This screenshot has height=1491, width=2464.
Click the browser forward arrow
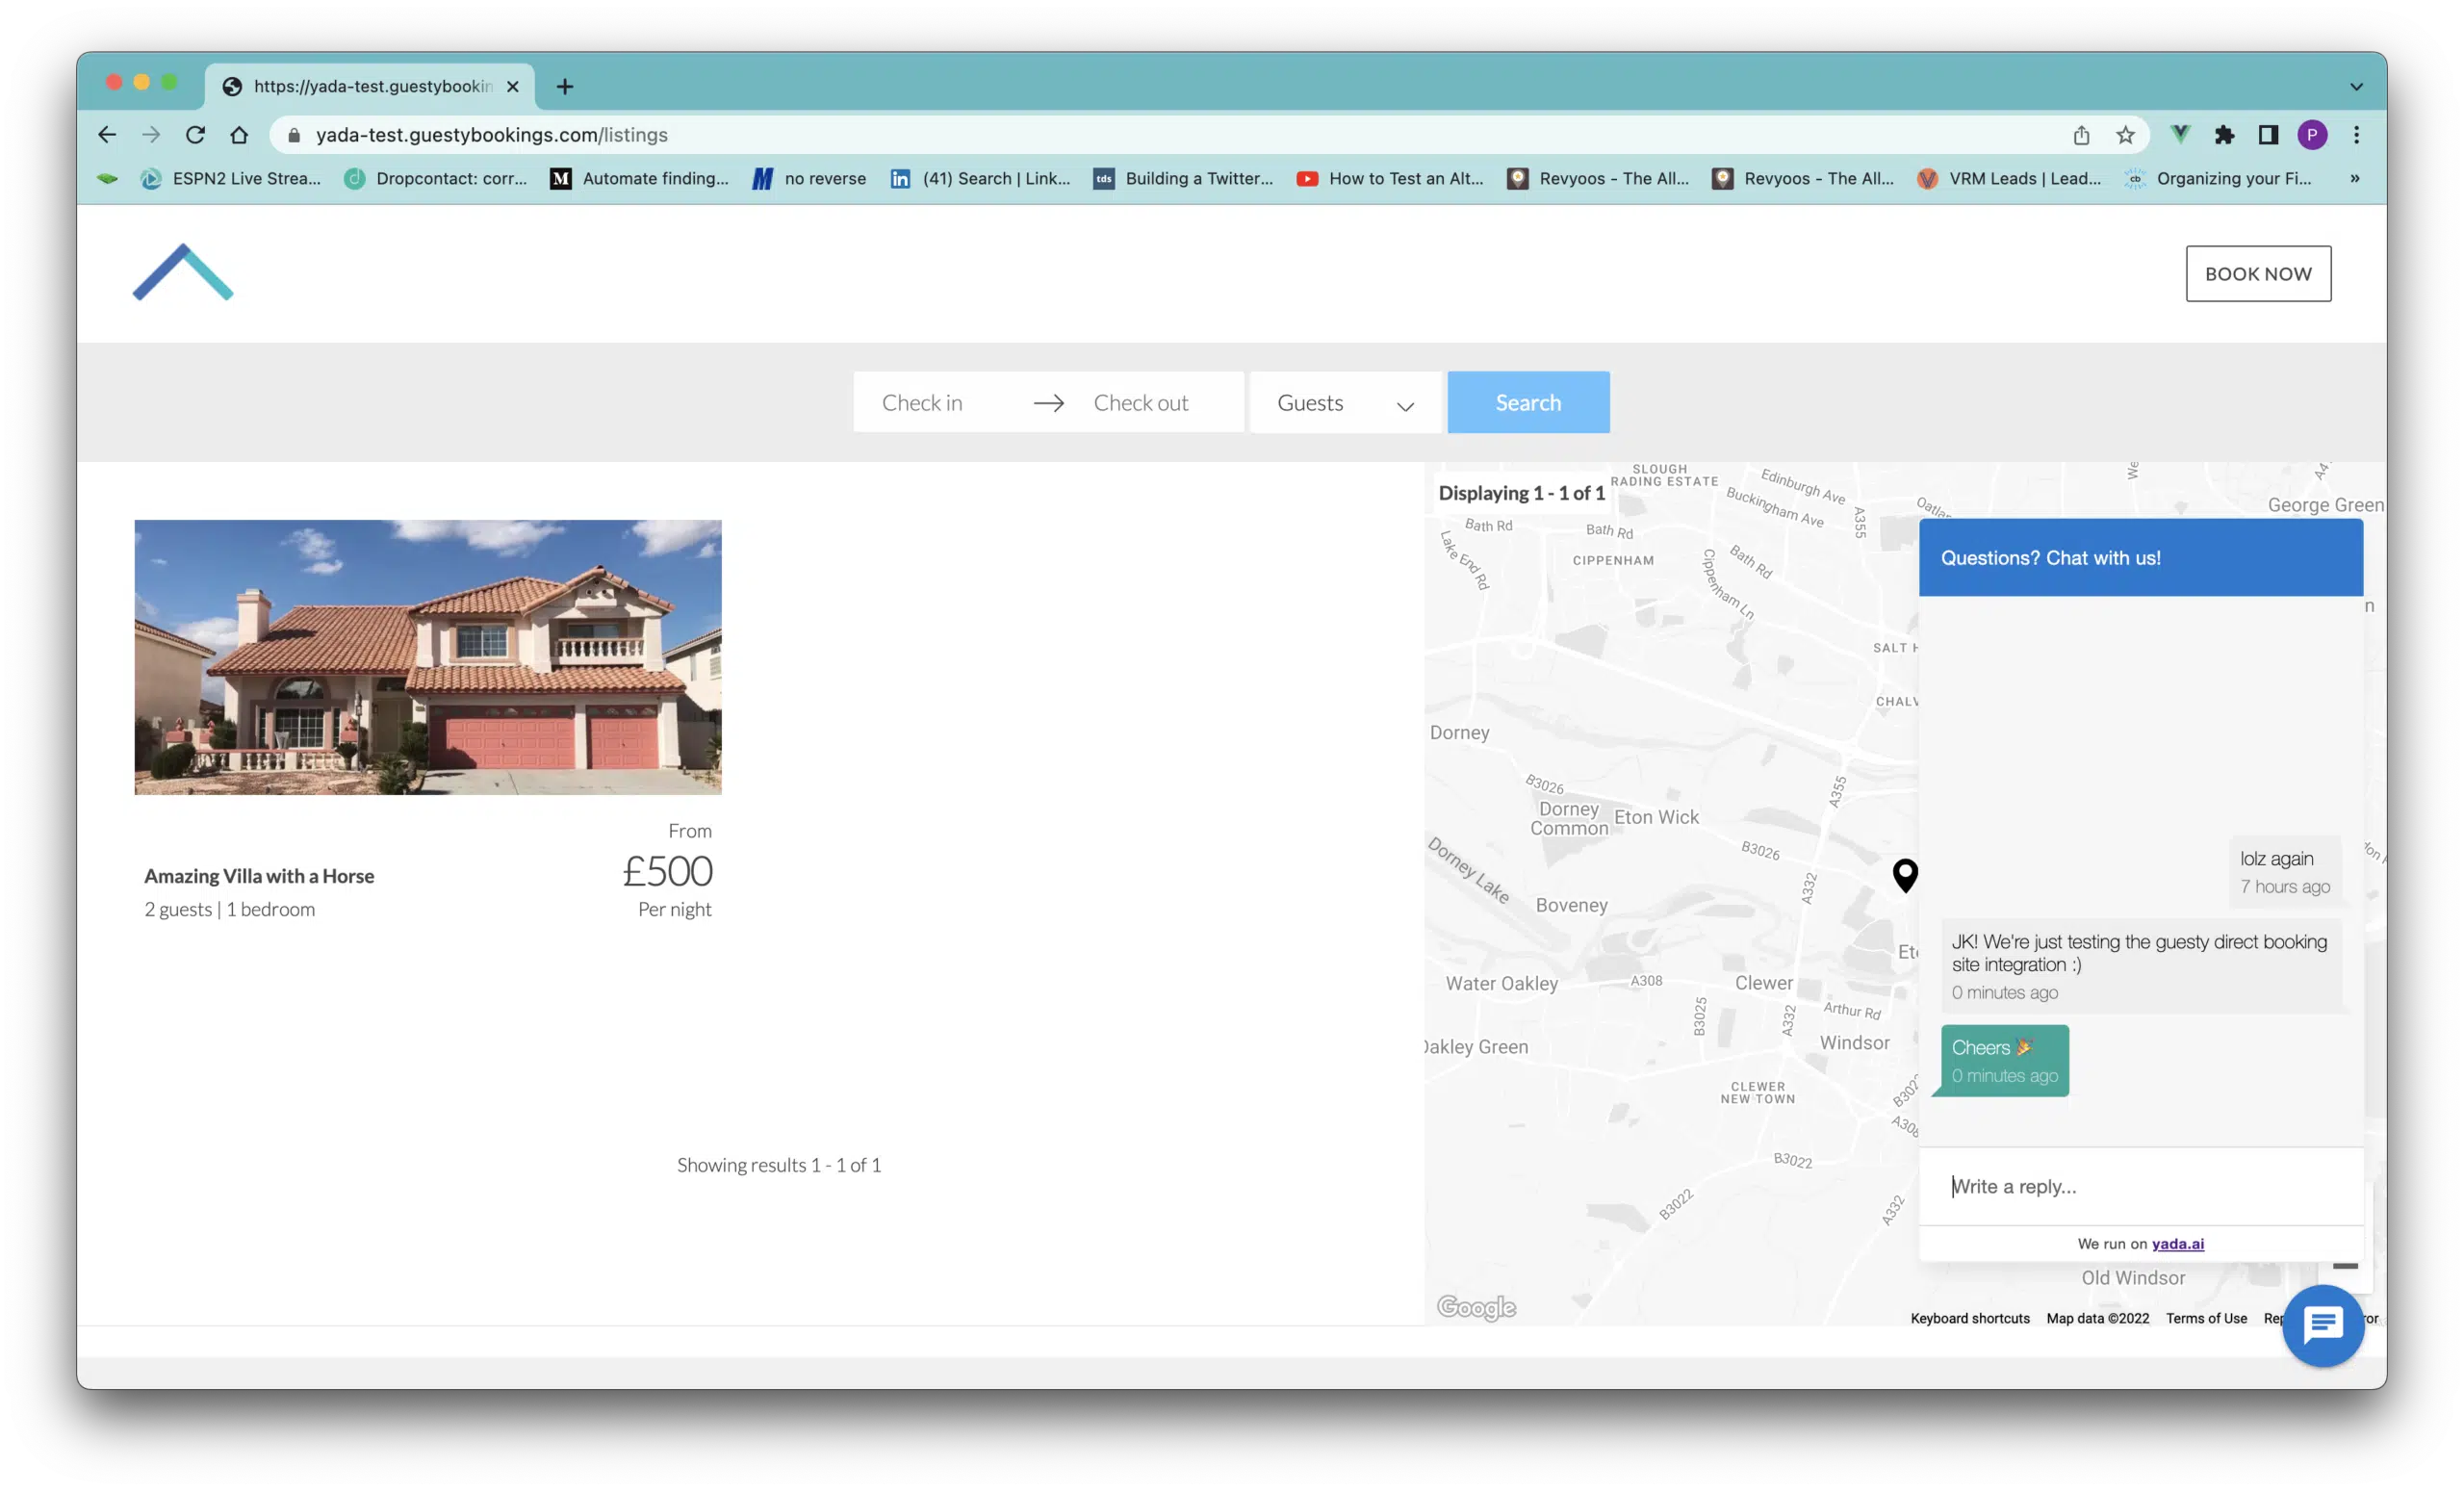pyautogui.click(x=151, y=134)
